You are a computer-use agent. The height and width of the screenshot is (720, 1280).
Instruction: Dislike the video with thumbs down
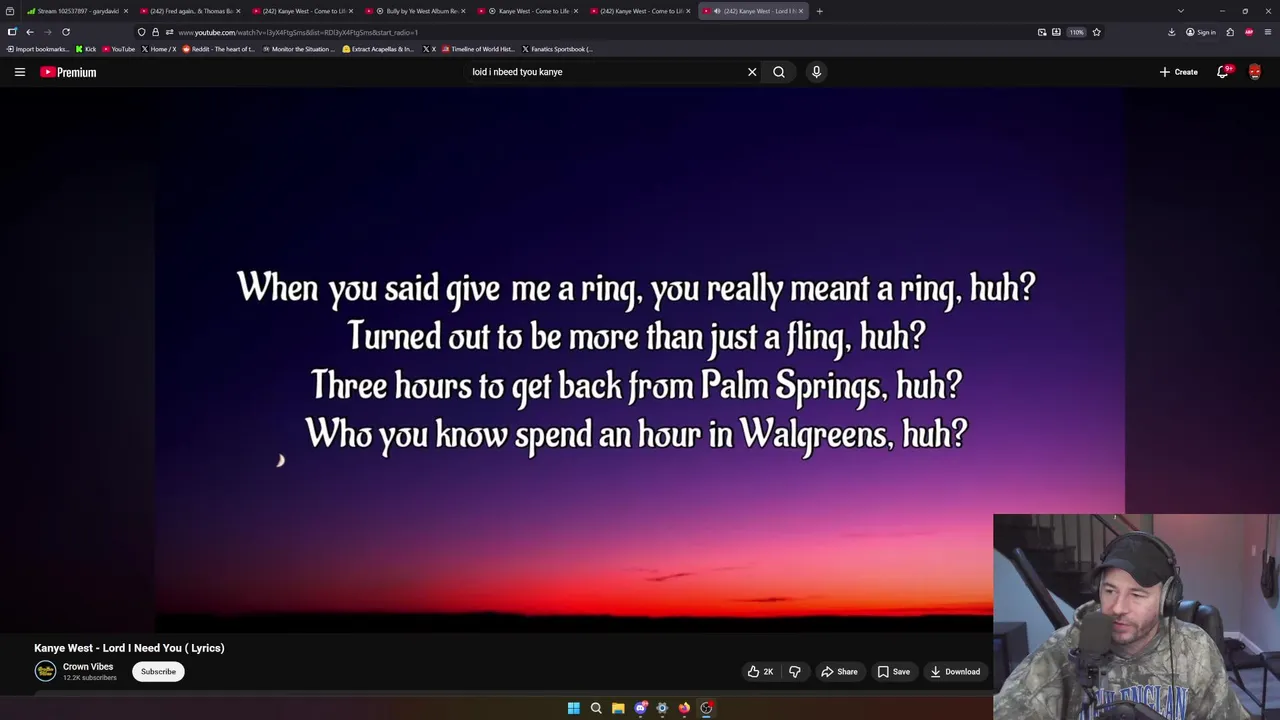pos(795,672)
